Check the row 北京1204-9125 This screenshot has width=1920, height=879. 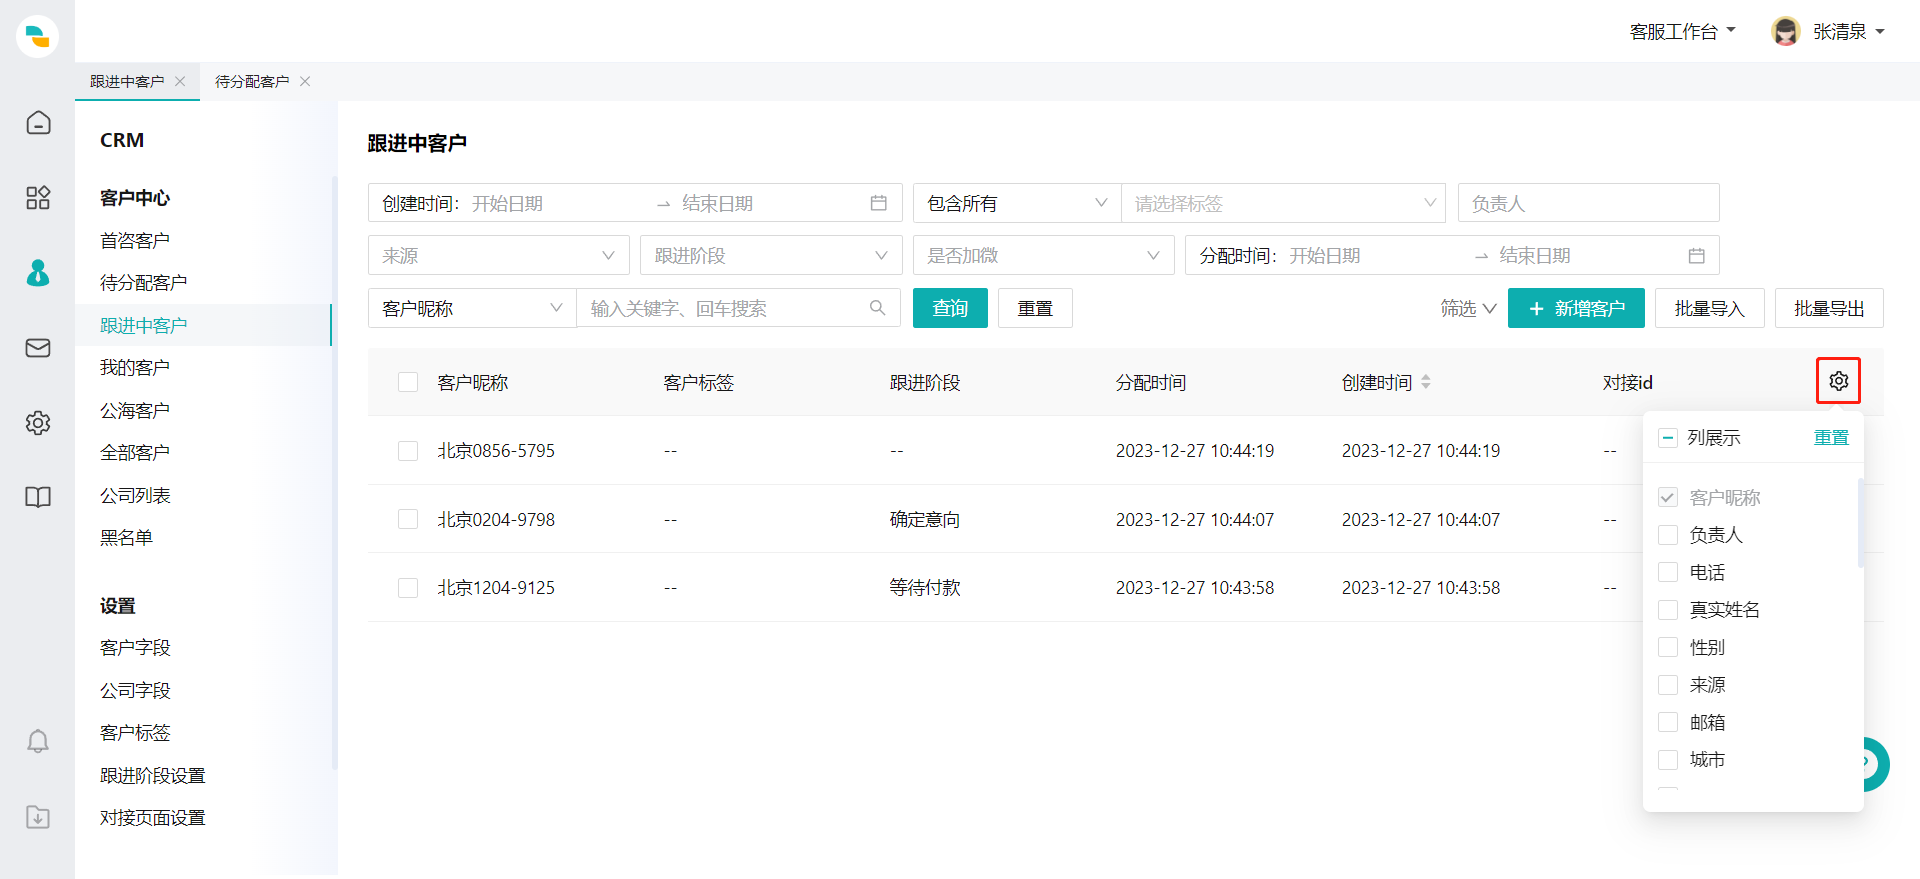click(x=408, y=588)
